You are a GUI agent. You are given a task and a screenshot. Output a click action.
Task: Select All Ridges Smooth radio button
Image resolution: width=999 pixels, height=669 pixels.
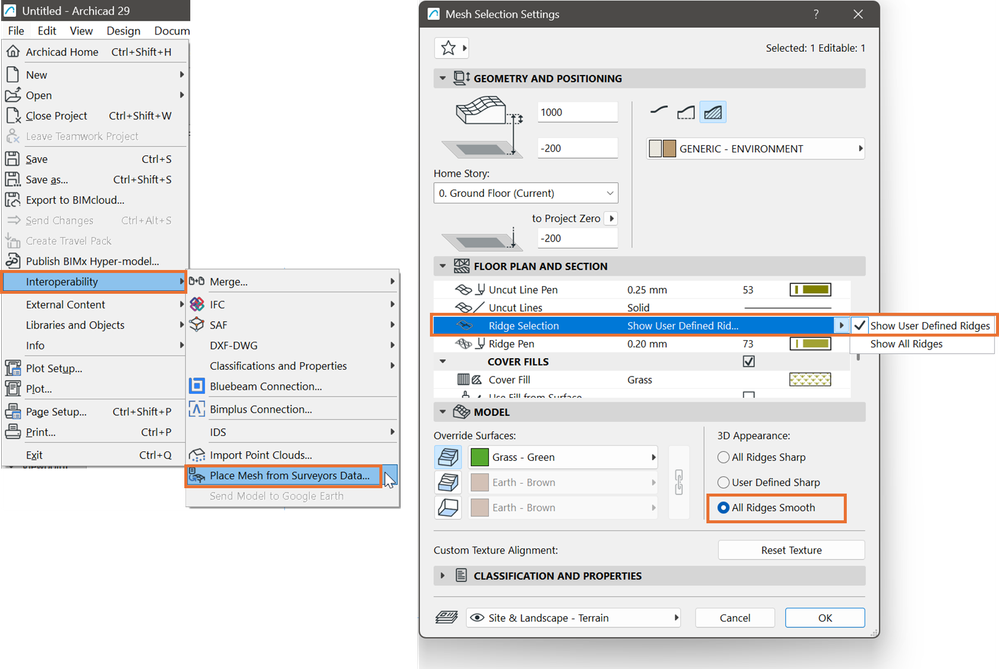point(723,508)
